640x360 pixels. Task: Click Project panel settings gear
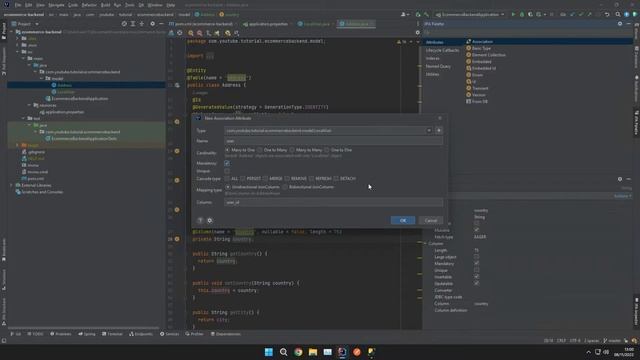pos(152,24)
